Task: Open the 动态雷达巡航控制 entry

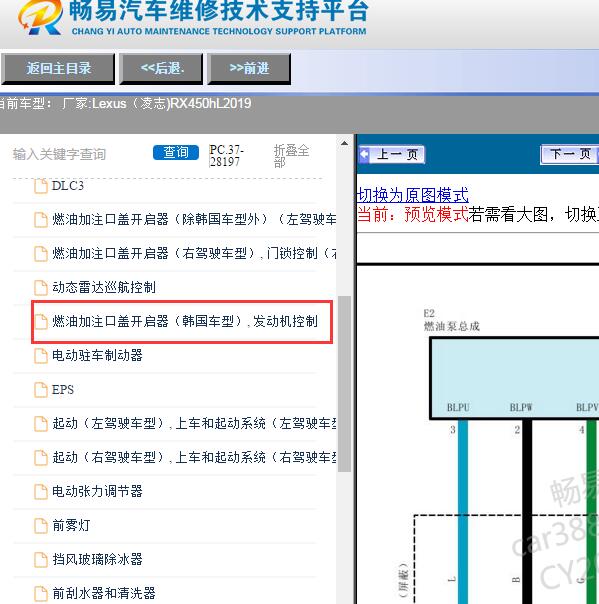Action: tap(104, 287)
